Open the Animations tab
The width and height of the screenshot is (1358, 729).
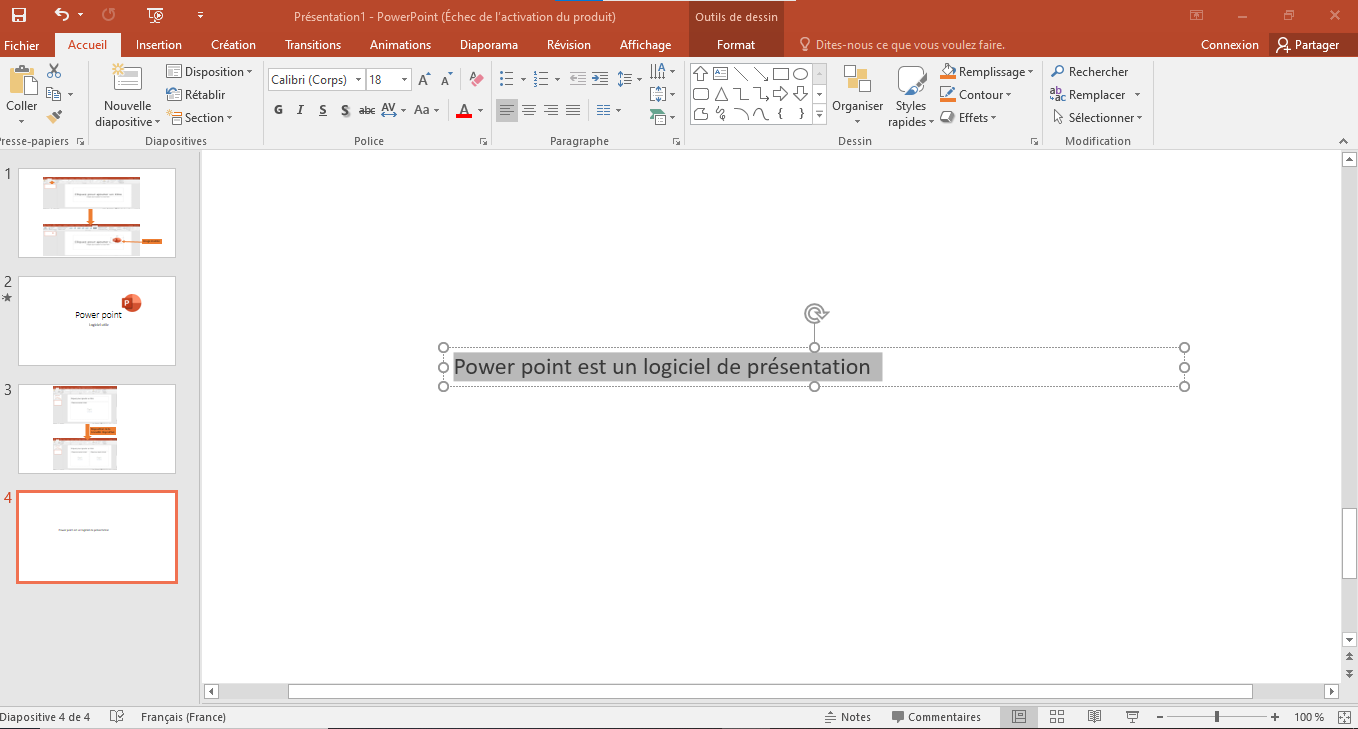tap(400, 45)
